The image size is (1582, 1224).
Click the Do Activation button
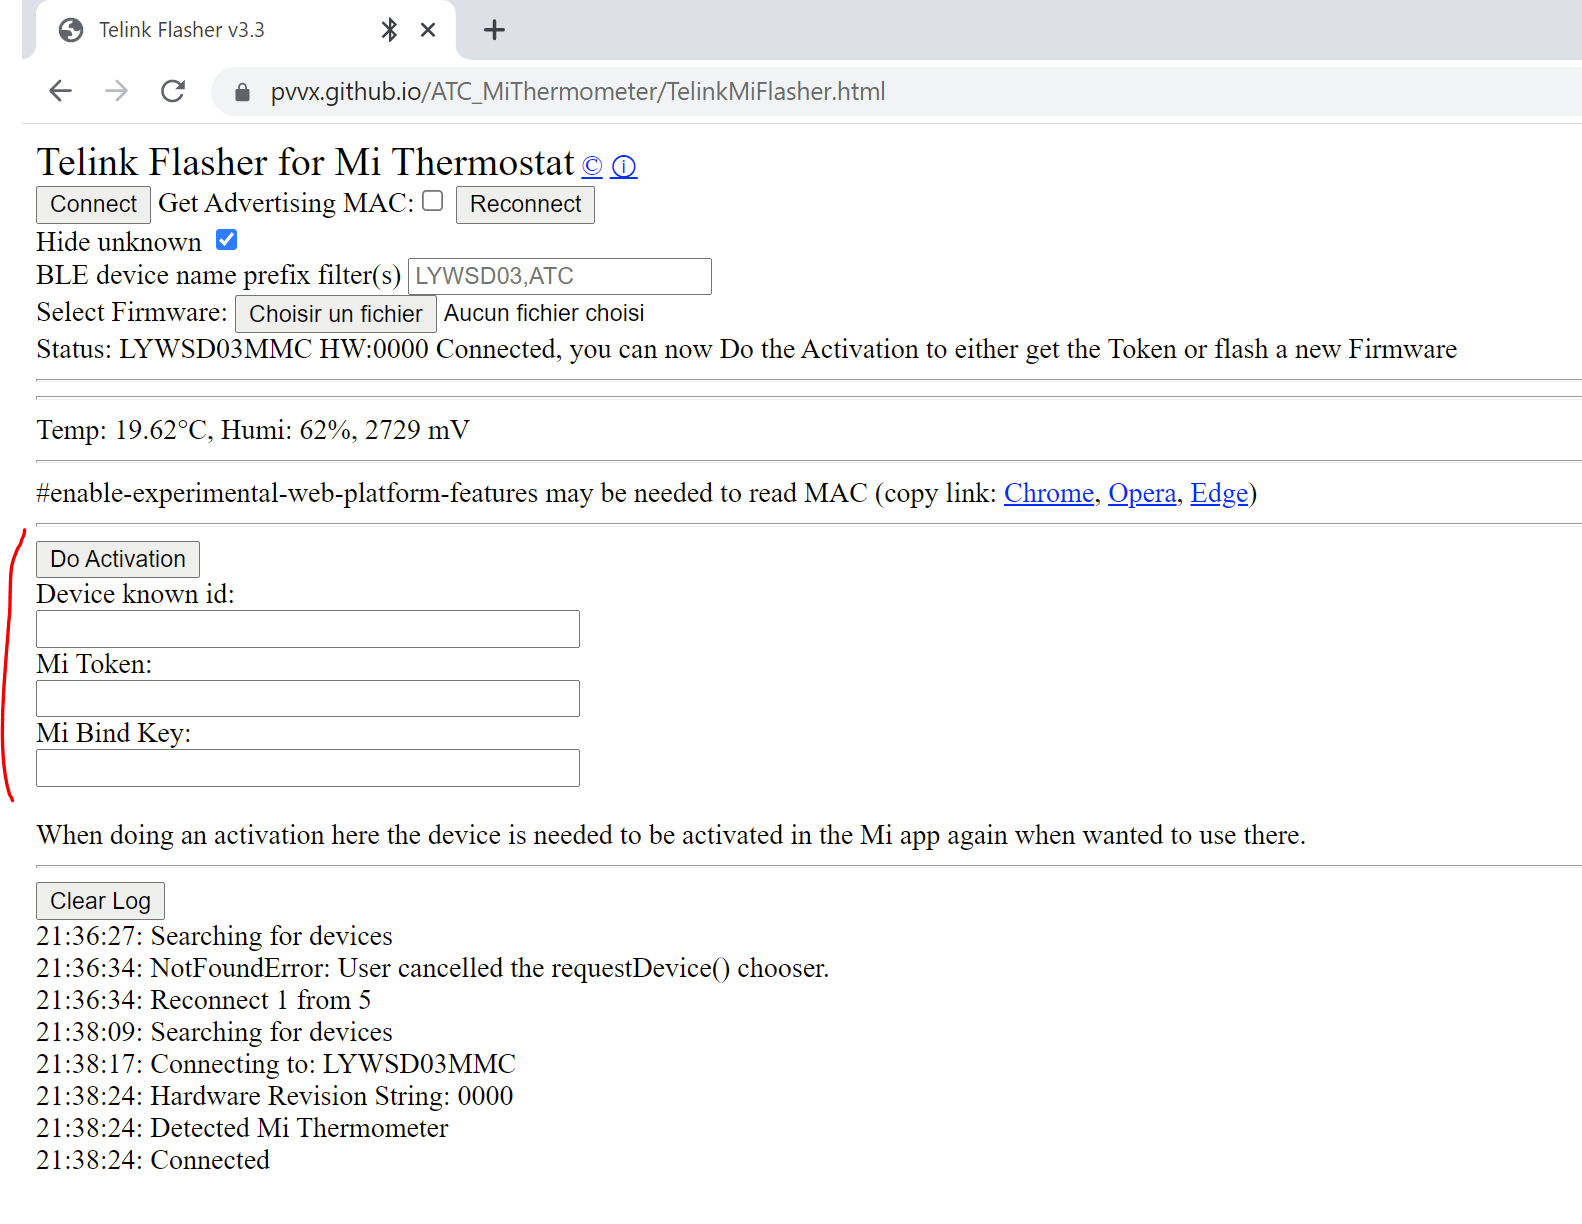118,559
